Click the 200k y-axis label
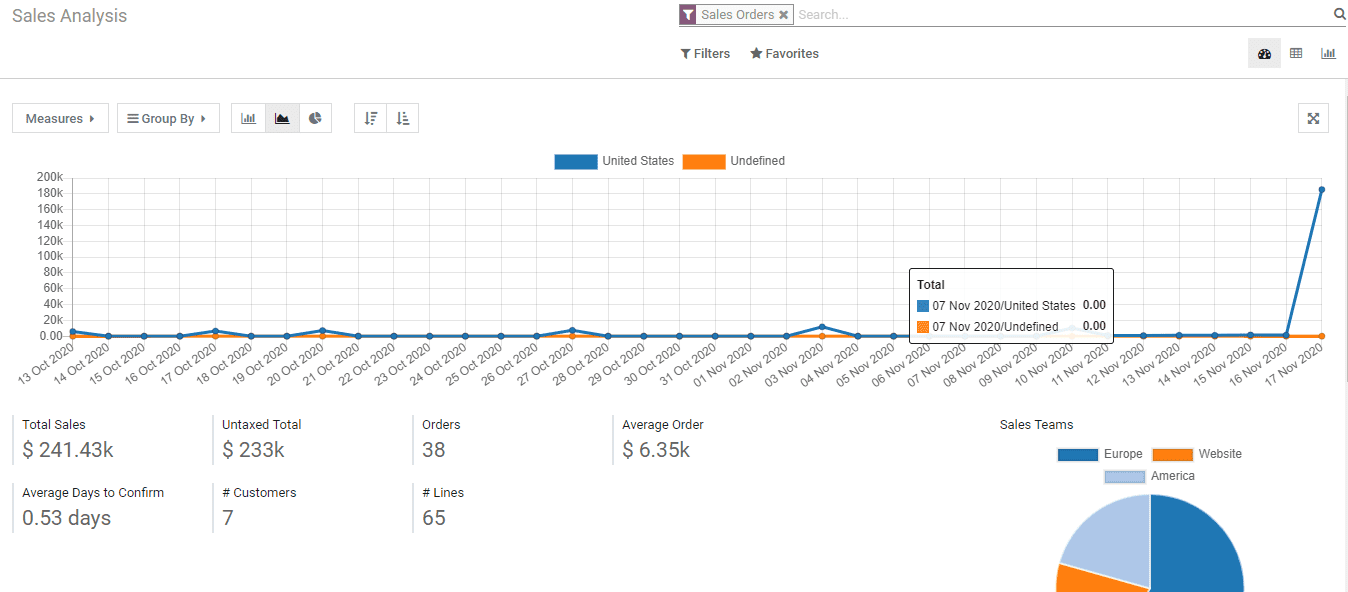The width and height of the screenshot is (1348, 592). pyautogui.click(x=50, y=177)
